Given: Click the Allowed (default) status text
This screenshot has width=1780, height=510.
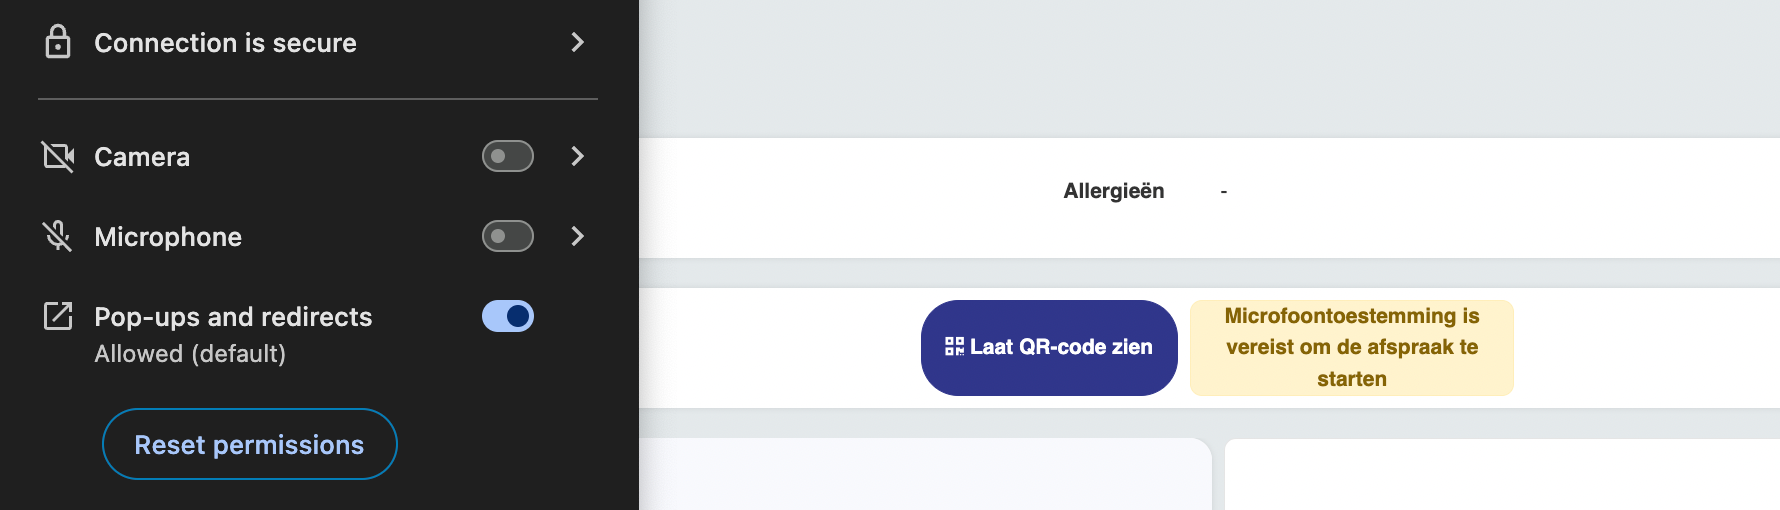Looking at the screenshot, I should 190,354.
